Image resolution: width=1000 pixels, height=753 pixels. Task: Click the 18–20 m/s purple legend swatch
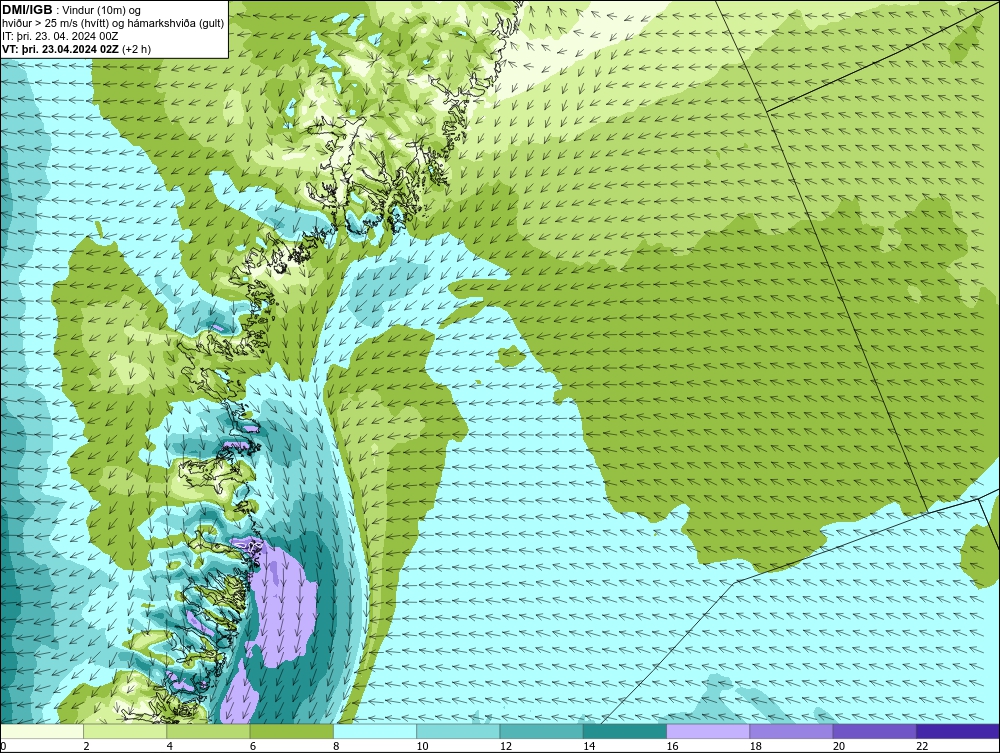[791, 731]
